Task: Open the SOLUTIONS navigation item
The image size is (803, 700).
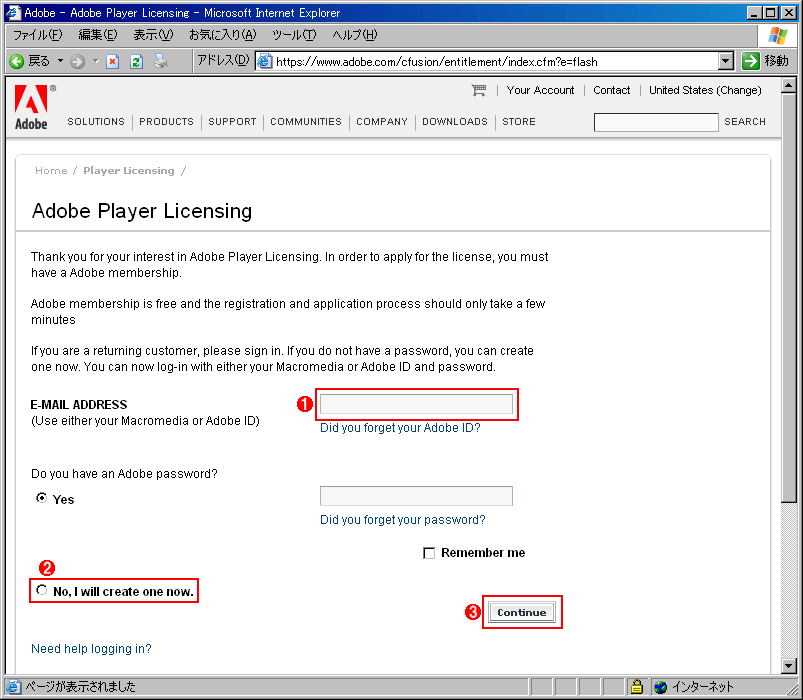Action: pyautogui.click(x=96, y=122)
